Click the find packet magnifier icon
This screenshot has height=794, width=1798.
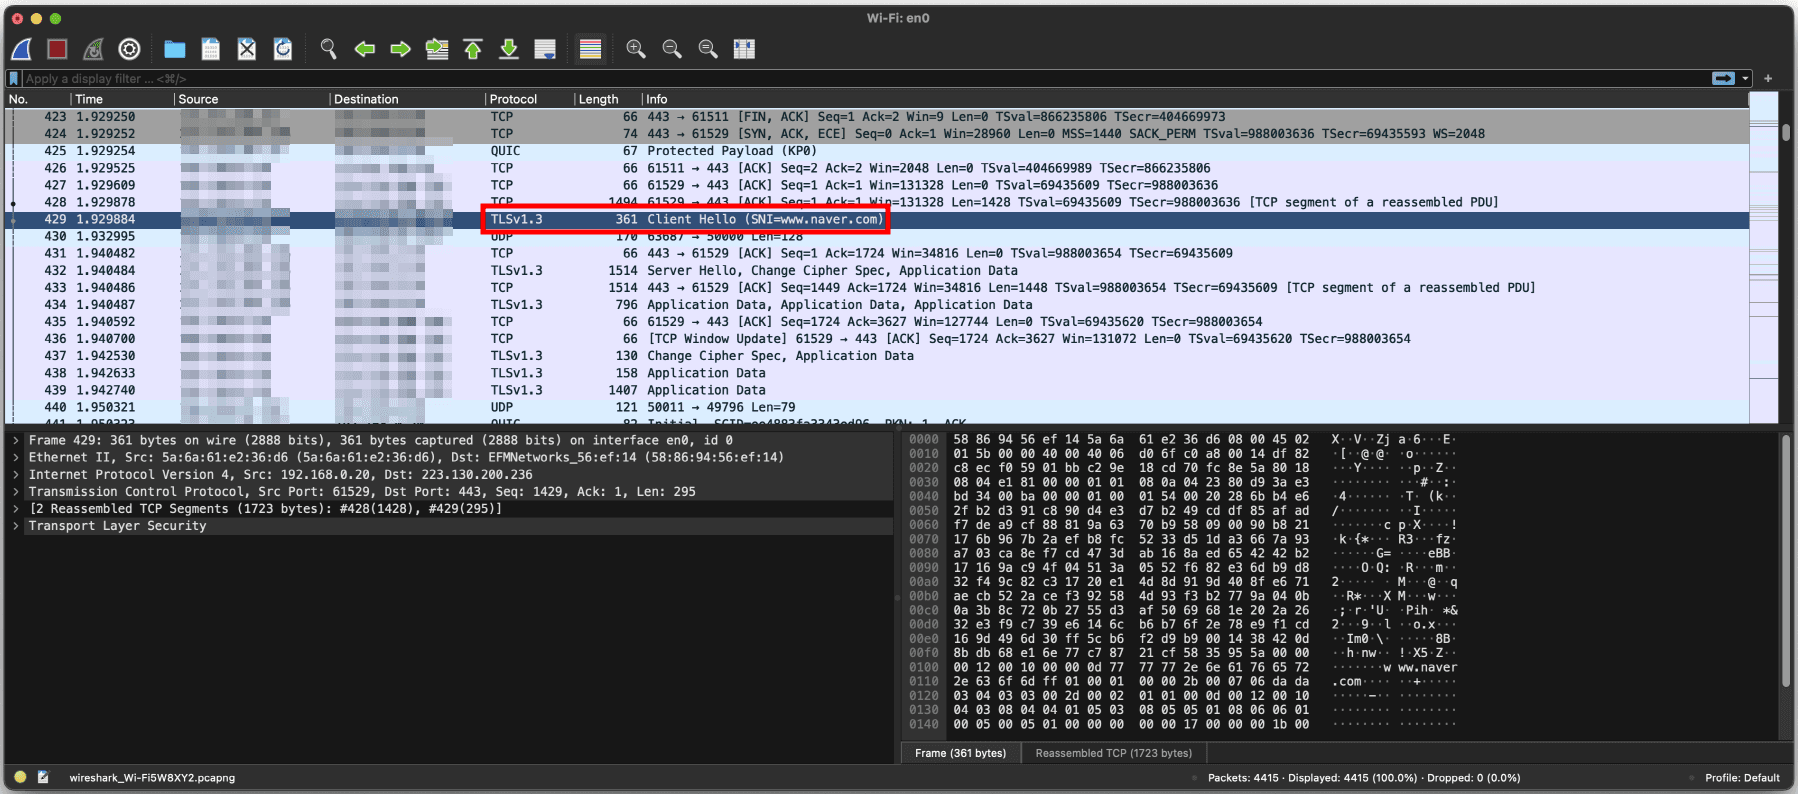(328, 49)
